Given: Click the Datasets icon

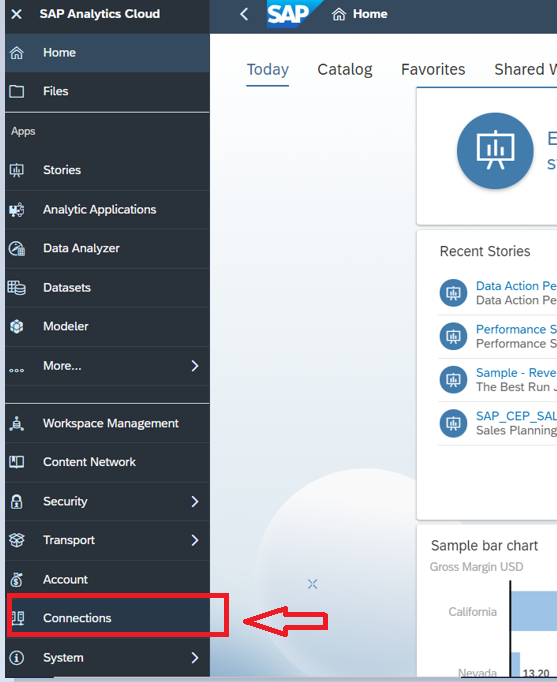Looking at the screenshot, I should (x=17, y=288).
